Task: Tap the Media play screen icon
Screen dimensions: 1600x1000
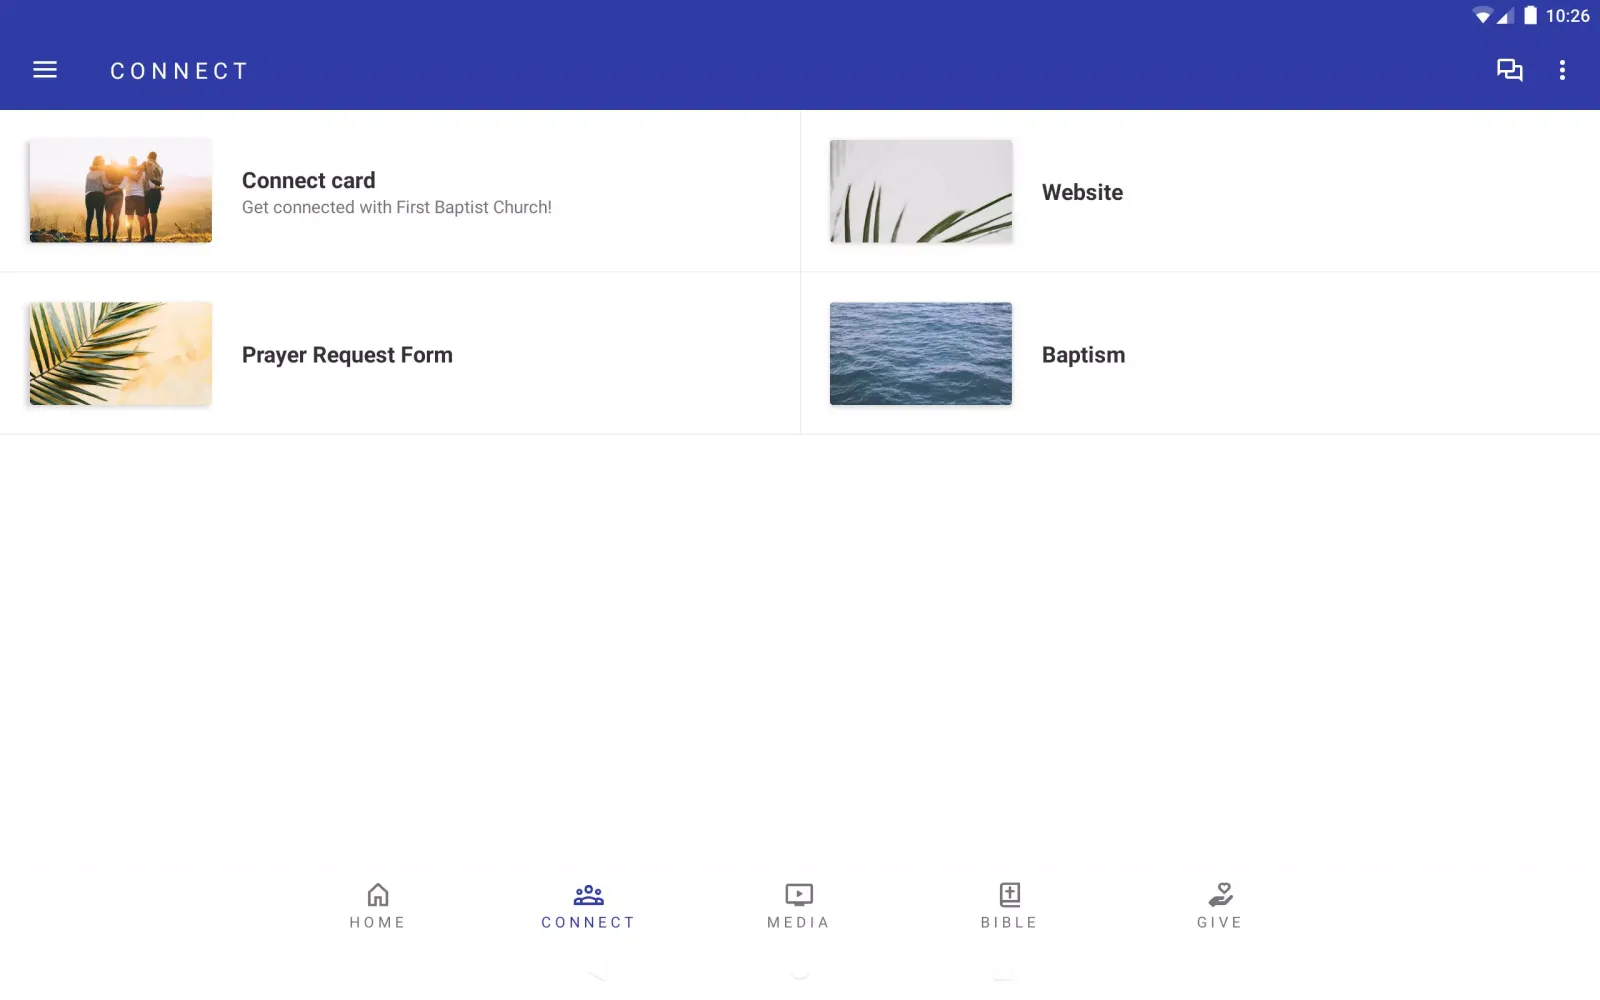Action: point(799,894)
